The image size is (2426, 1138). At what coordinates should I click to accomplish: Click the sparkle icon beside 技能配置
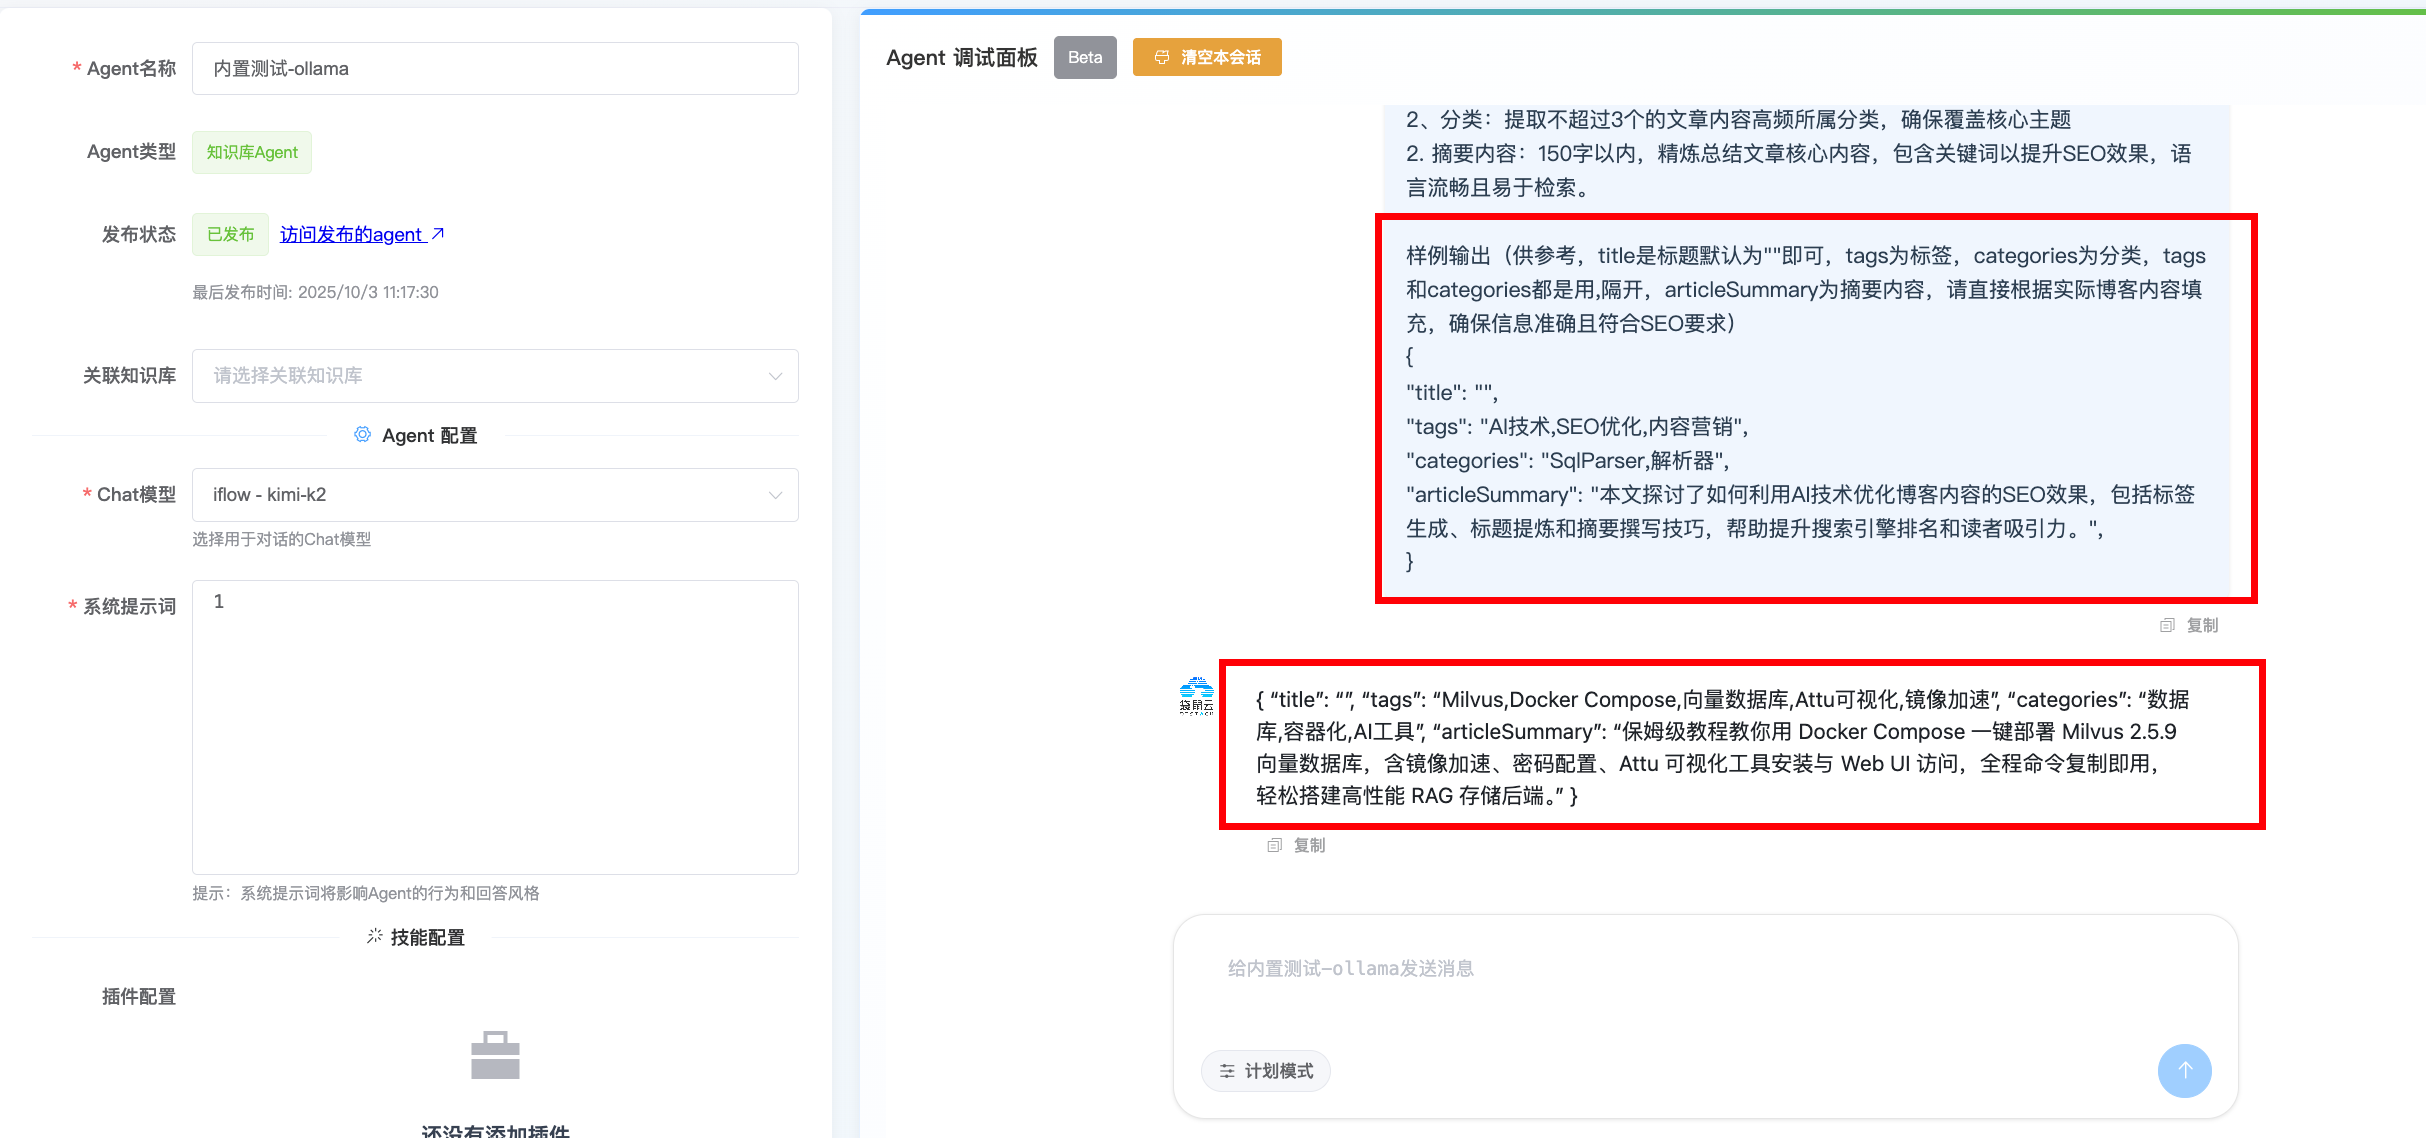coord(374,936)
